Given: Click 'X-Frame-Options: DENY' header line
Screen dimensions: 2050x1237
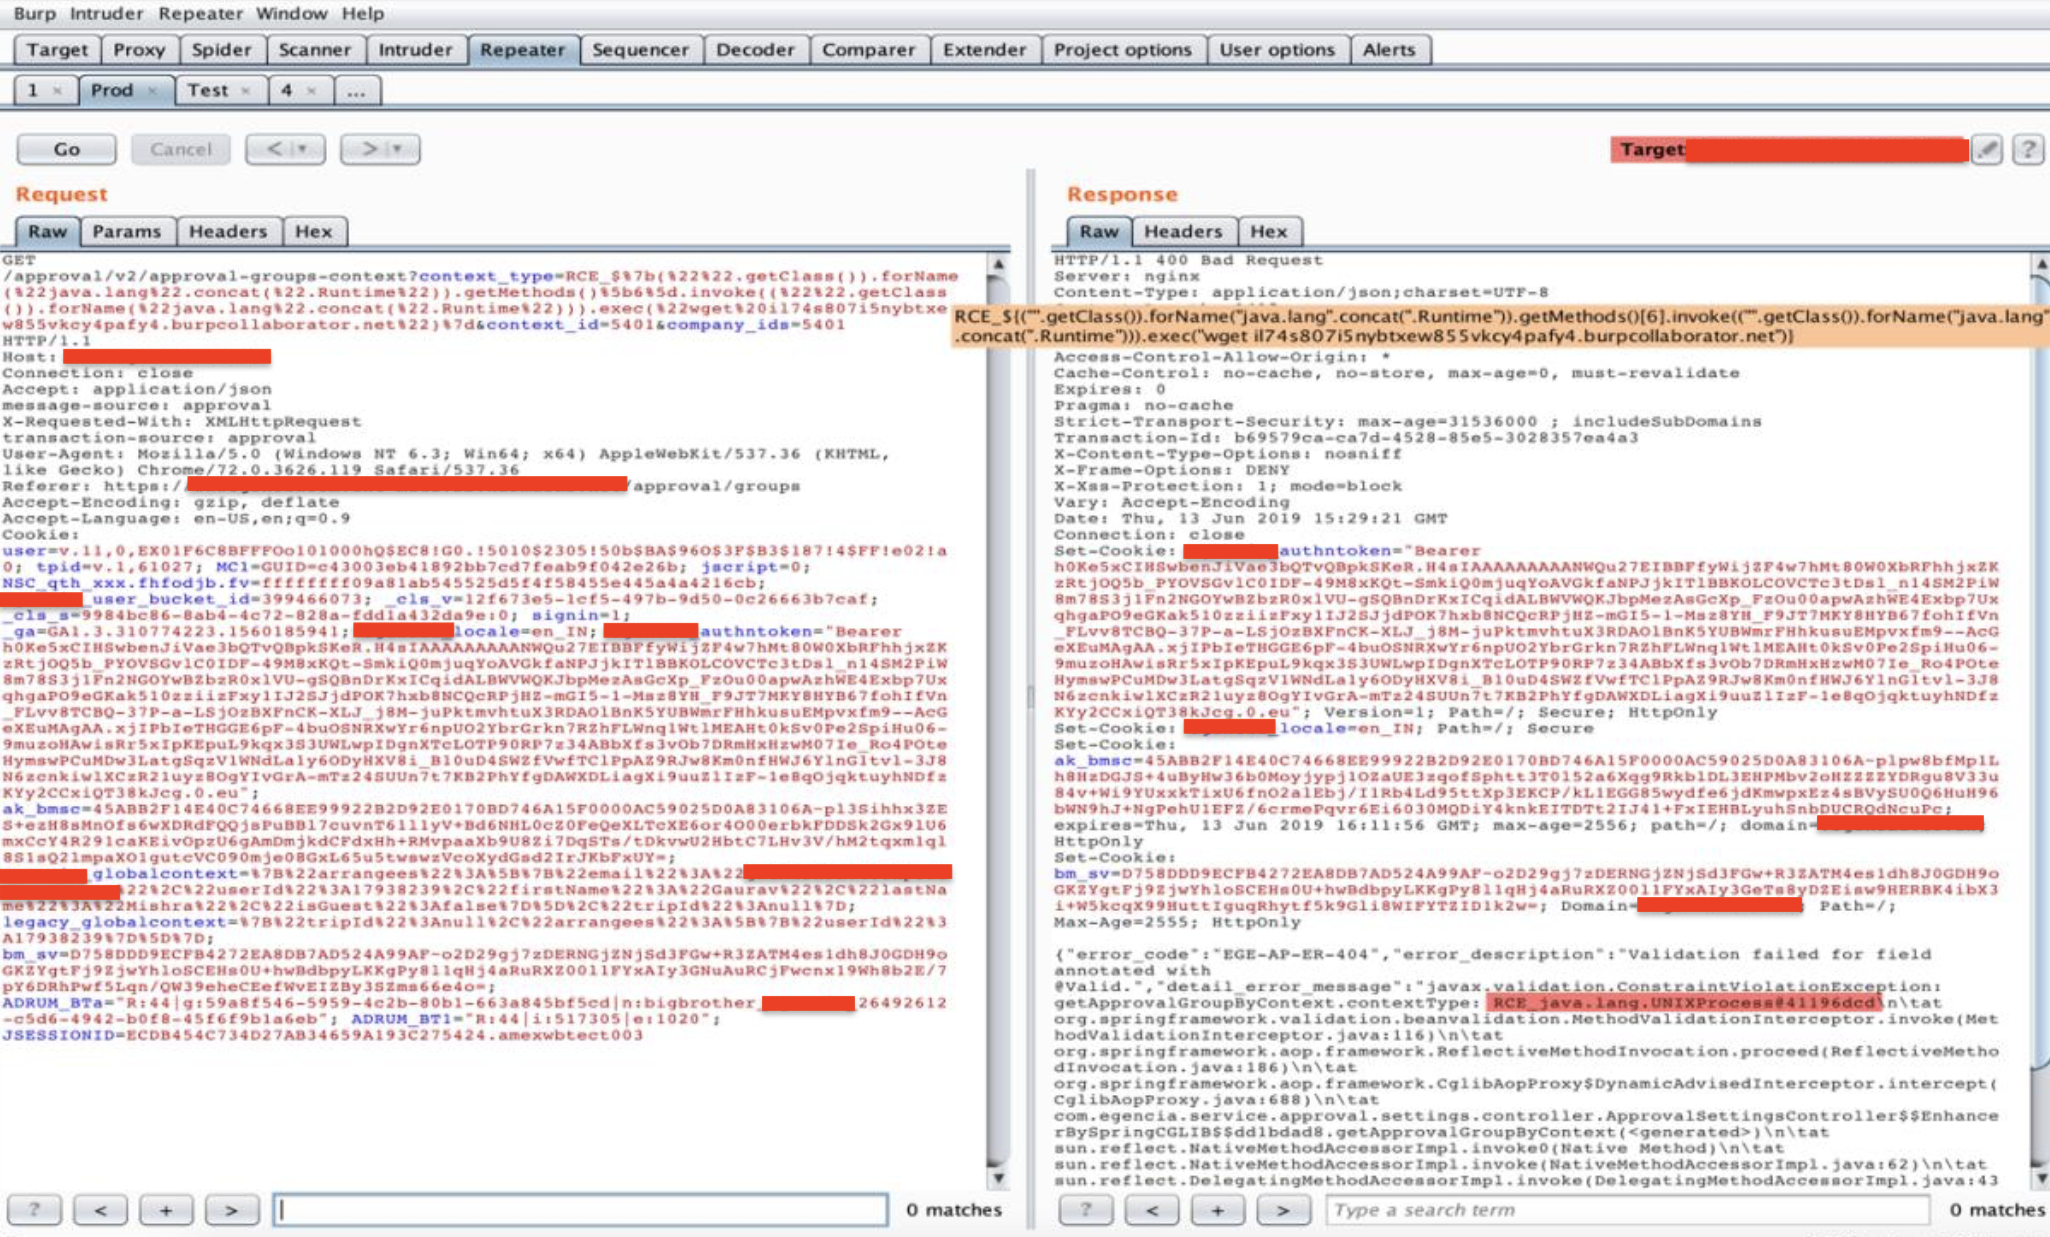Looking at the screenshot, I should (1171, 470).
